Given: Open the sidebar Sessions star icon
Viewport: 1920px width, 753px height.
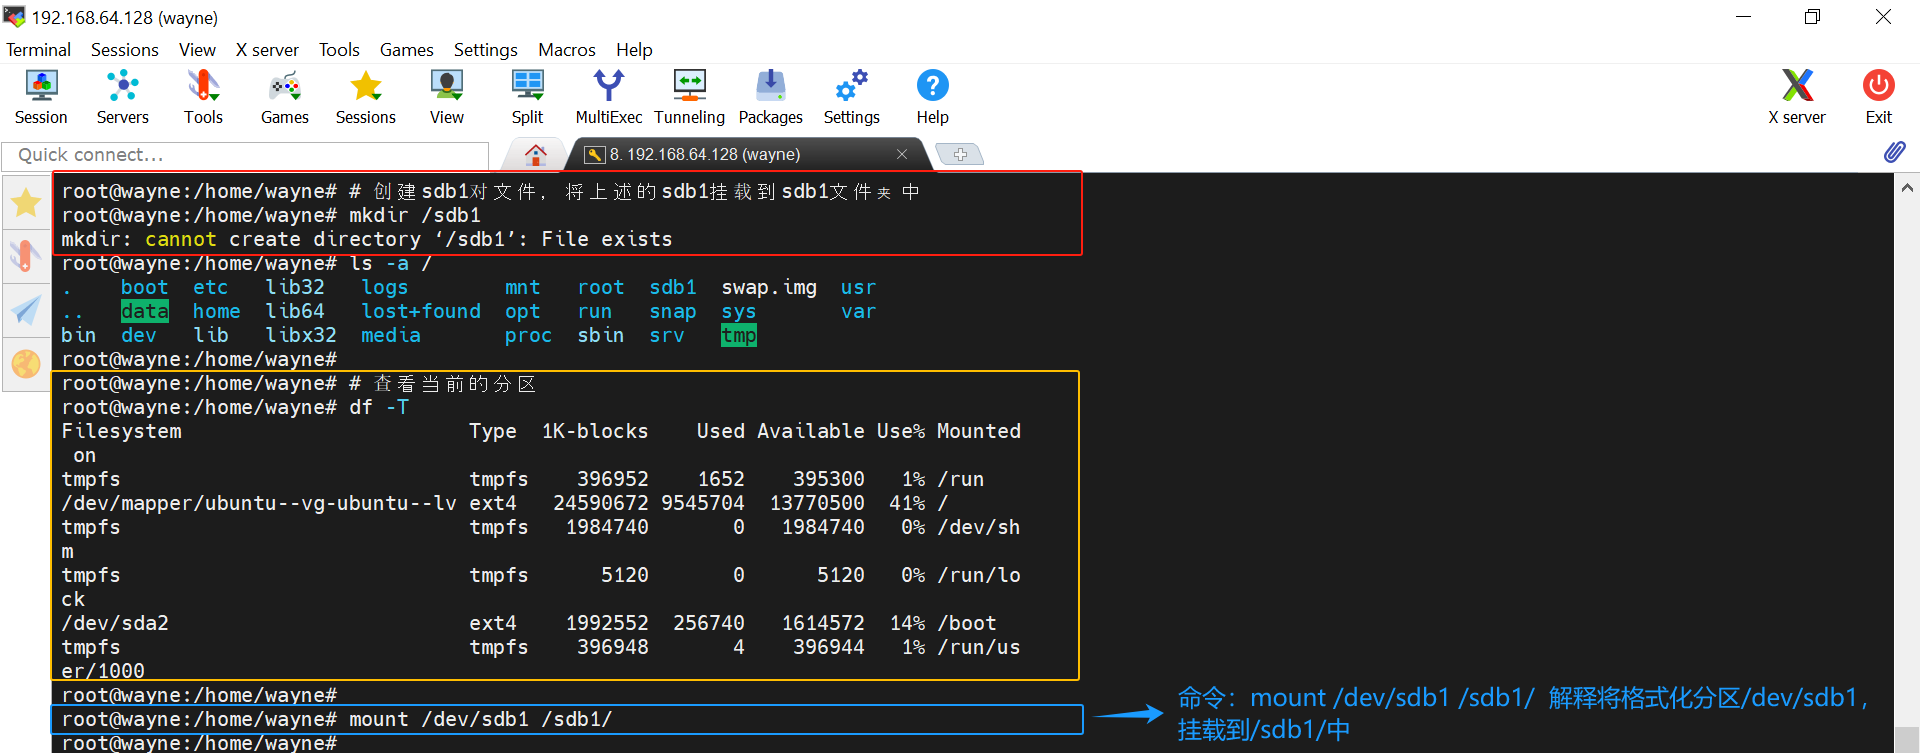Looking at the screenshot, I should [26, 203].
